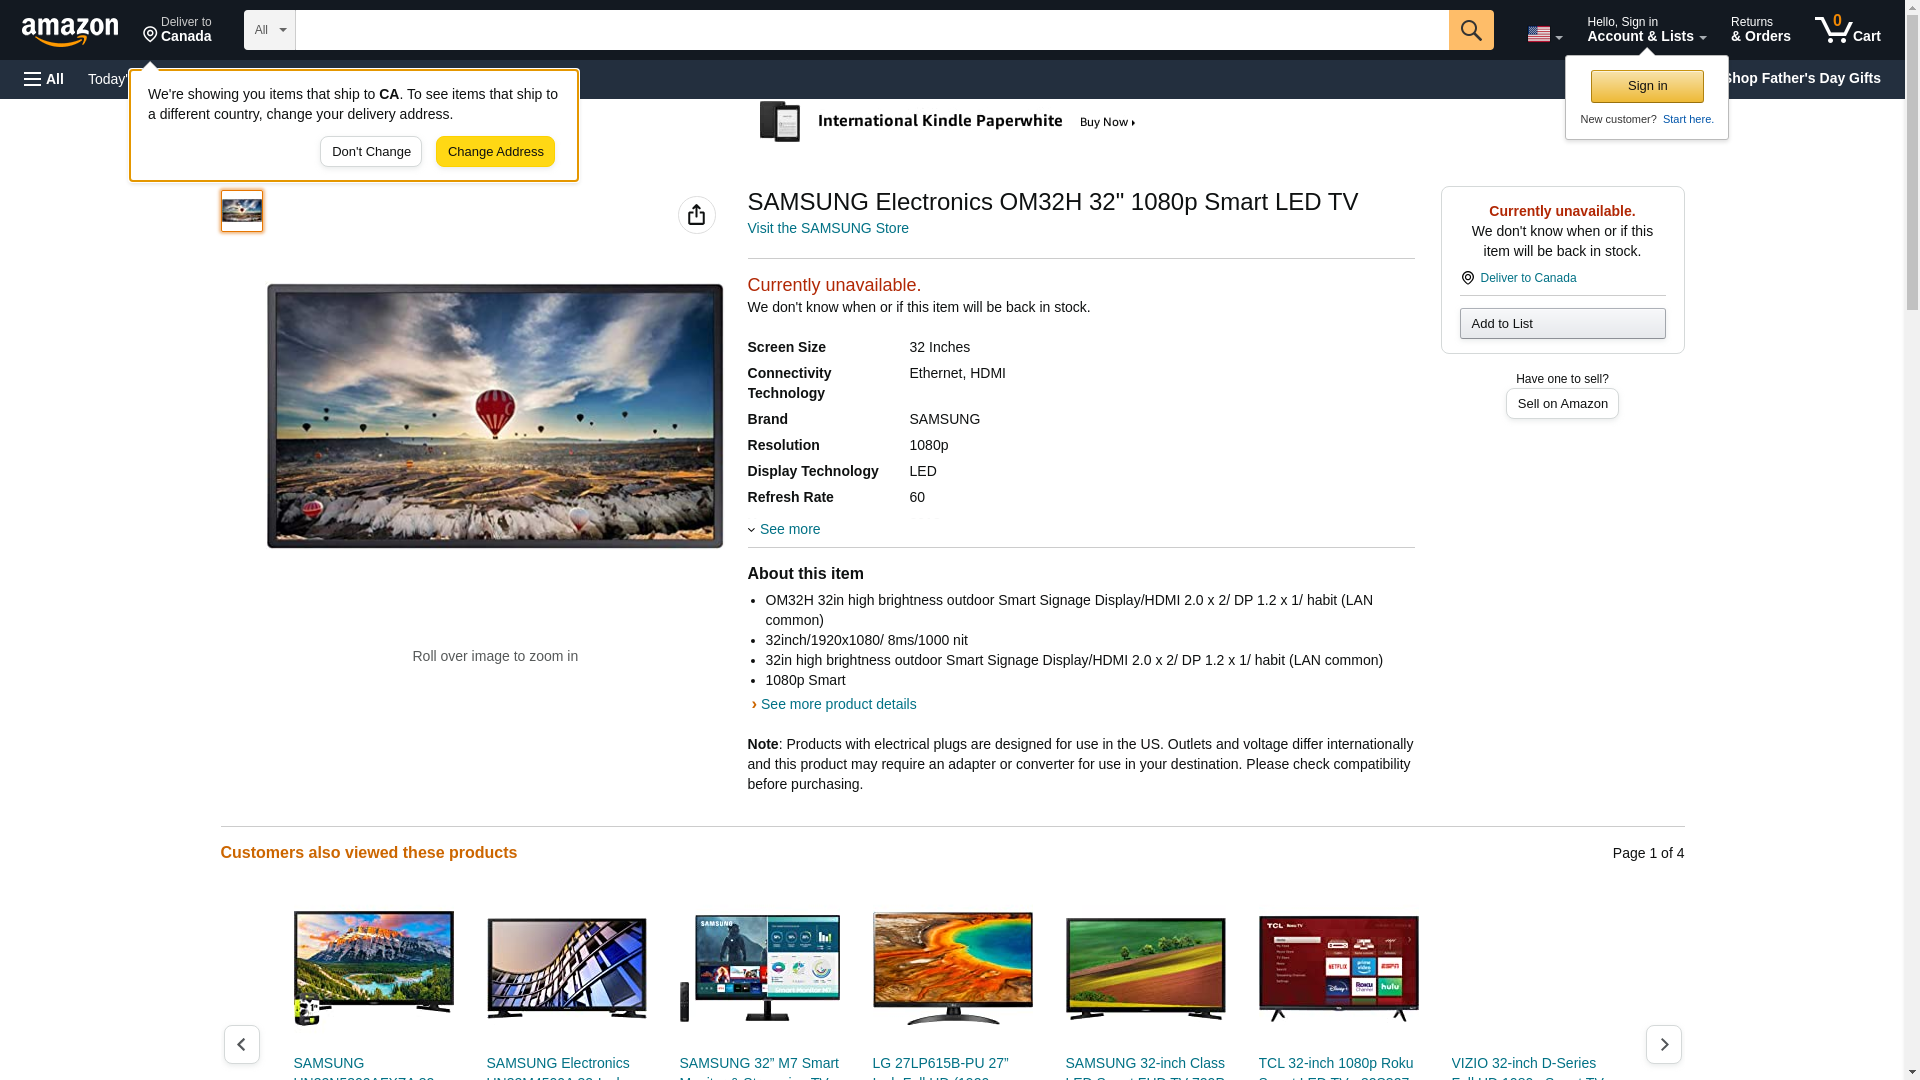1920x1080 pixels.
Task: Go to next carousel page arrow
Action: [1663, 1044]
